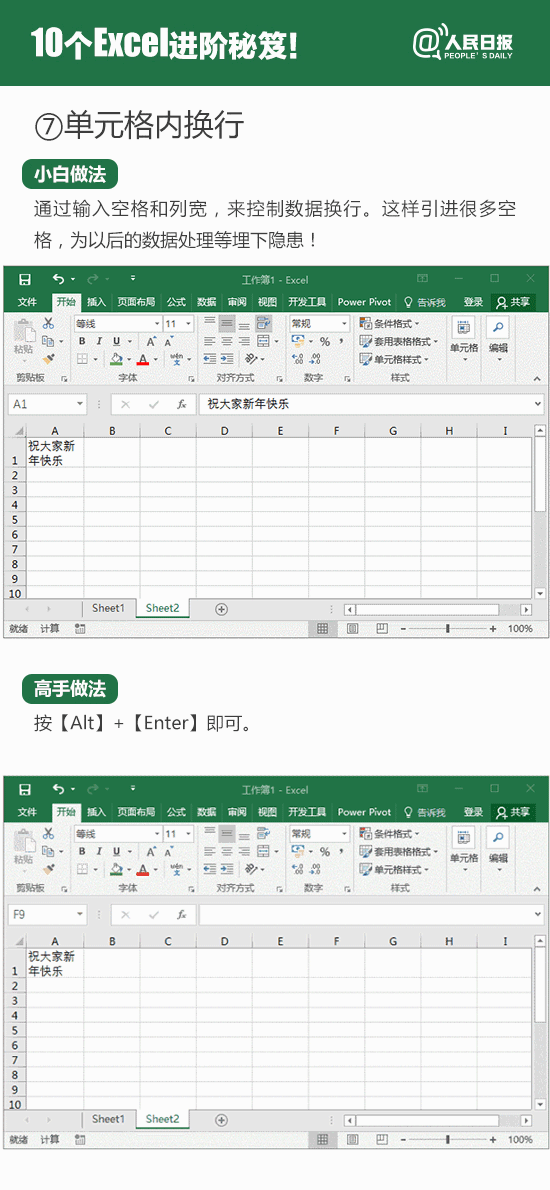Open the 公式 tab in the A1 Excel window

176,301
